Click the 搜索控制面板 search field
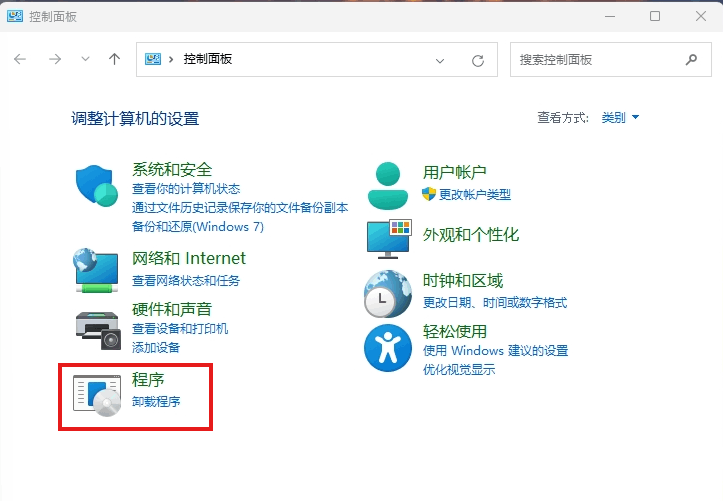This screenshot has height=502, width=724. (610, 60)
